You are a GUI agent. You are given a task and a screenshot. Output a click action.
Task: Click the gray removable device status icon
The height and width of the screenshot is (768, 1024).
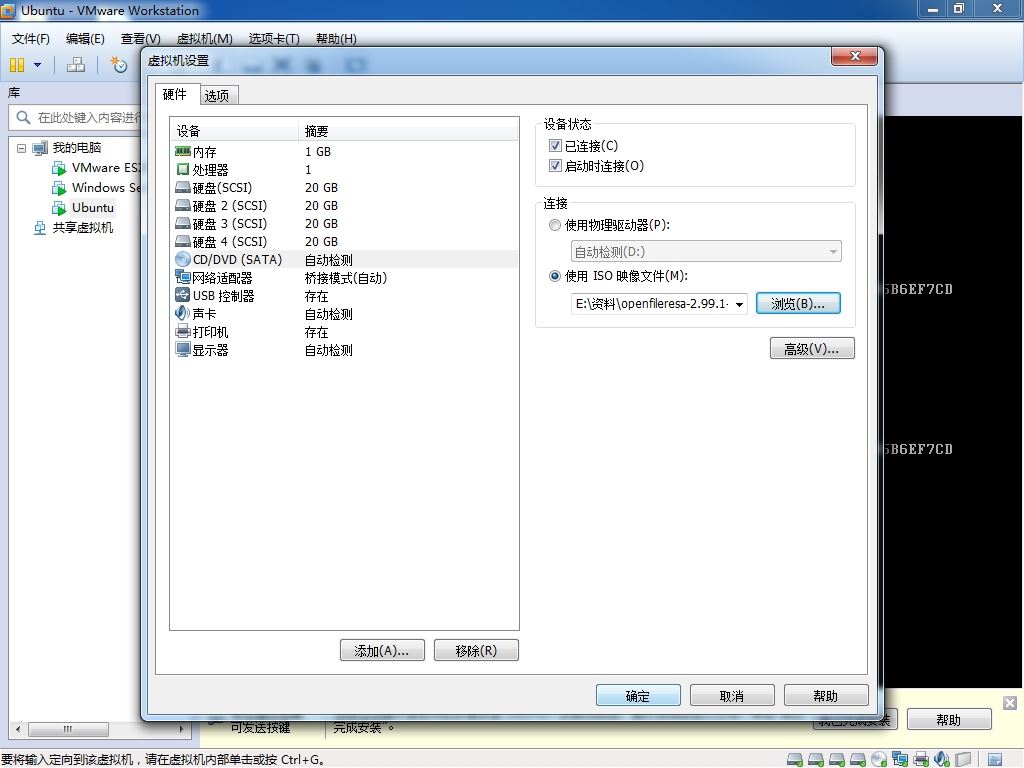(x=963, y=759)
